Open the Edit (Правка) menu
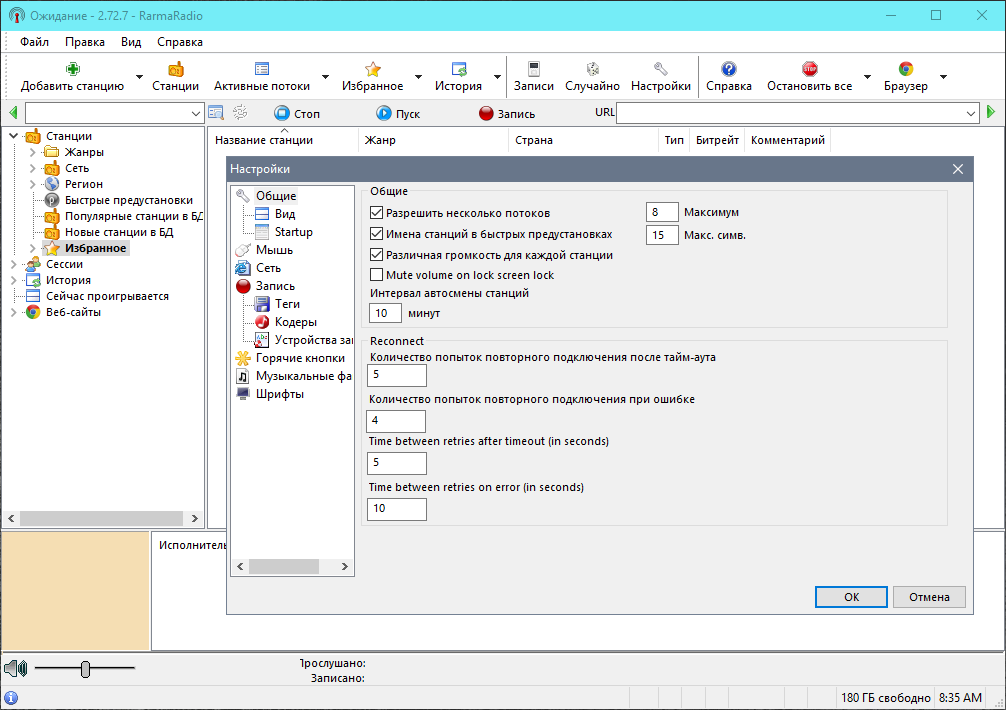 pos(85,42)
